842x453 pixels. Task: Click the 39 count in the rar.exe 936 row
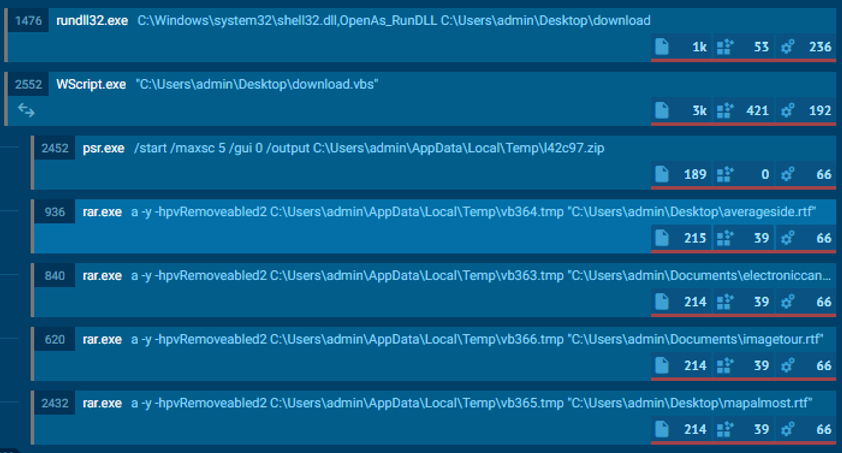[x=761, y=238]
